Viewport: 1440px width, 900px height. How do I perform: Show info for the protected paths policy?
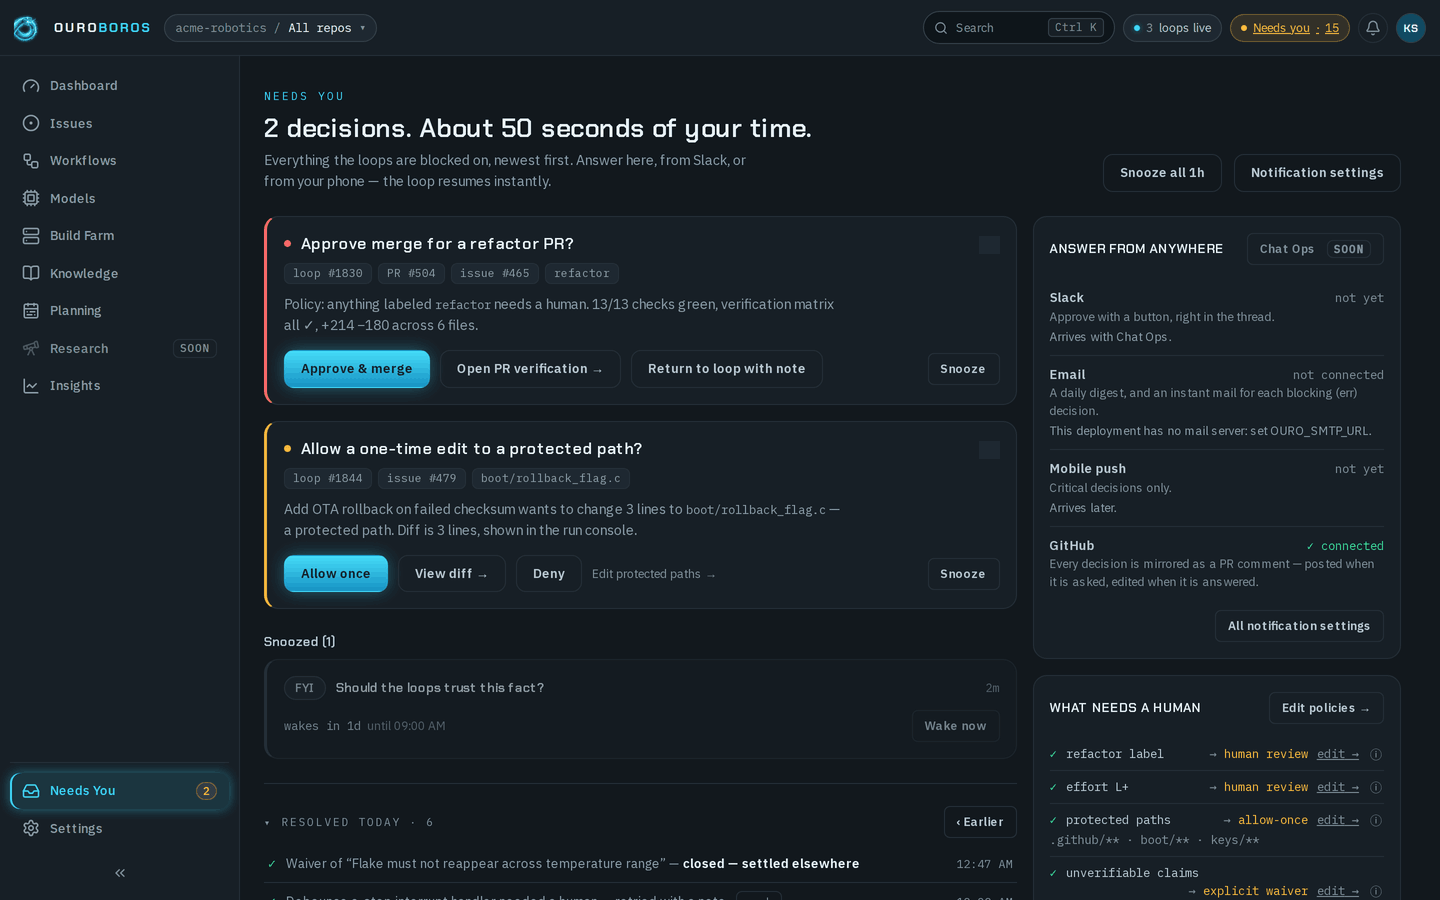[x=1376, y=821]
